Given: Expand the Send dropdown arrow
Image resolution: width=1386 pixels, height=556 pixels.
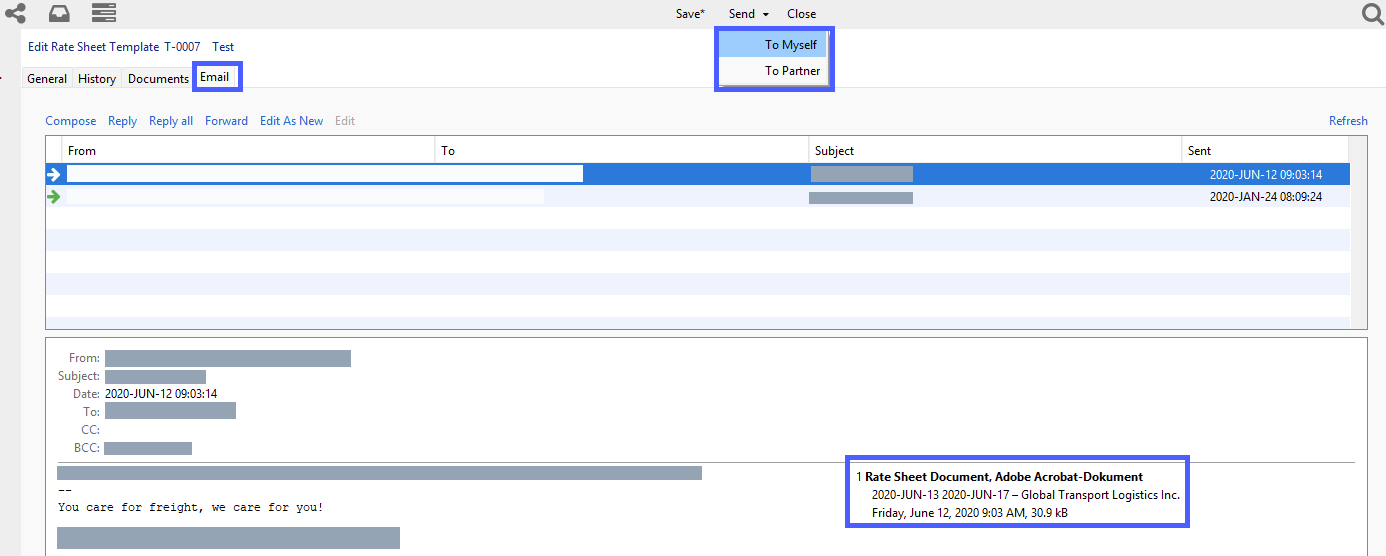Looking at the screenshot, I should 765,14.
